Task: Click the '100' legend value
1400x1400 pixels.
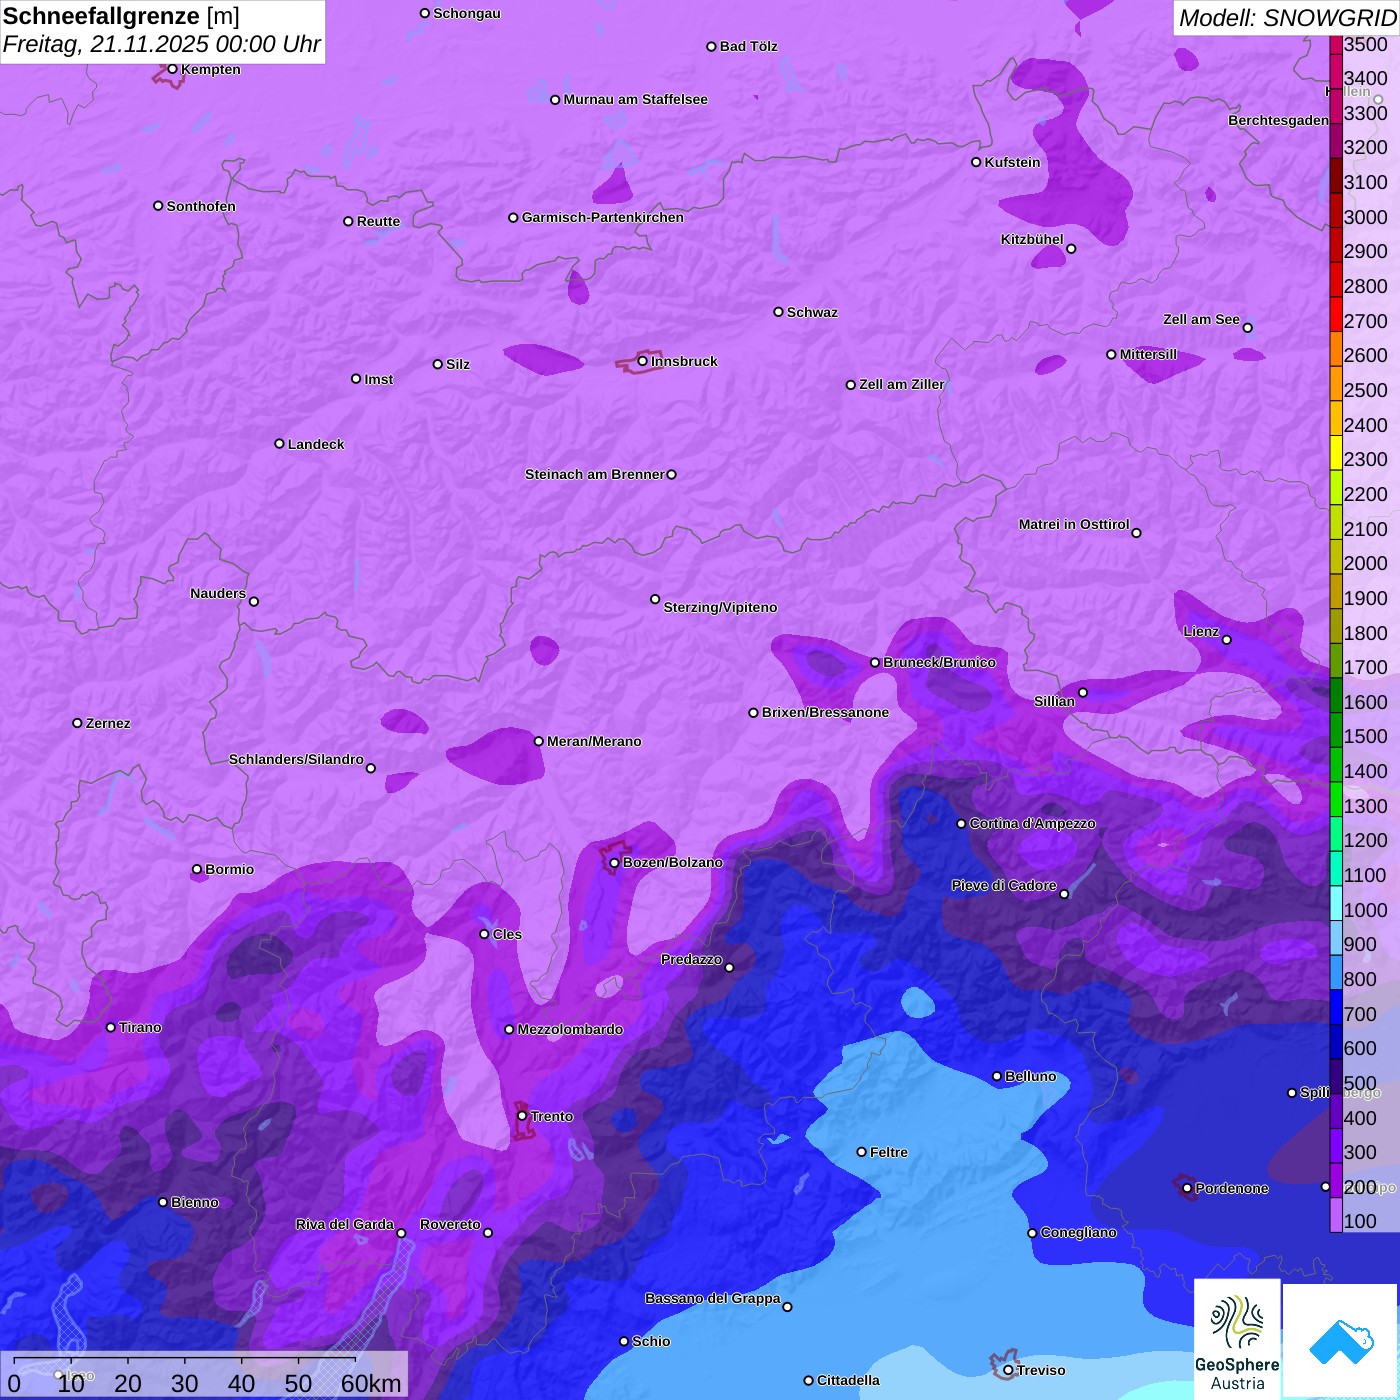Action: [1360, 1221]
